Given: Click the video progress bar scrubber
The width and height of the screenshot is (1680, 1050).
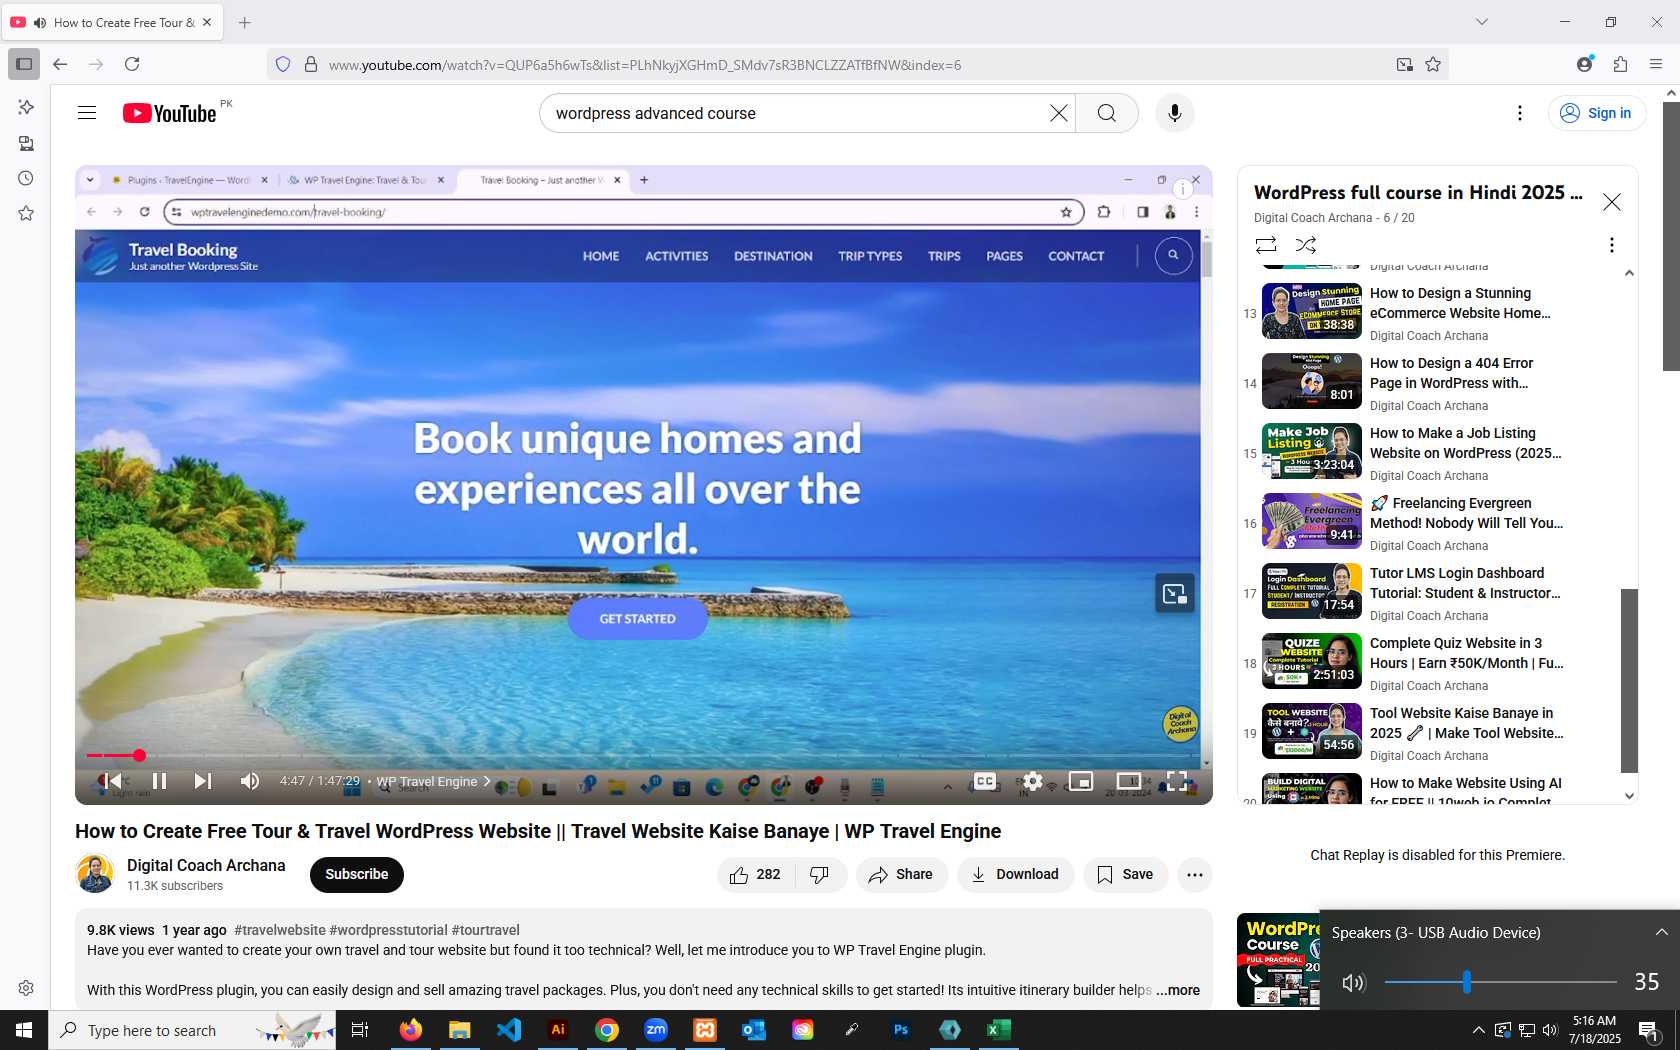Looking at the screenshot, I should point(139,755).
